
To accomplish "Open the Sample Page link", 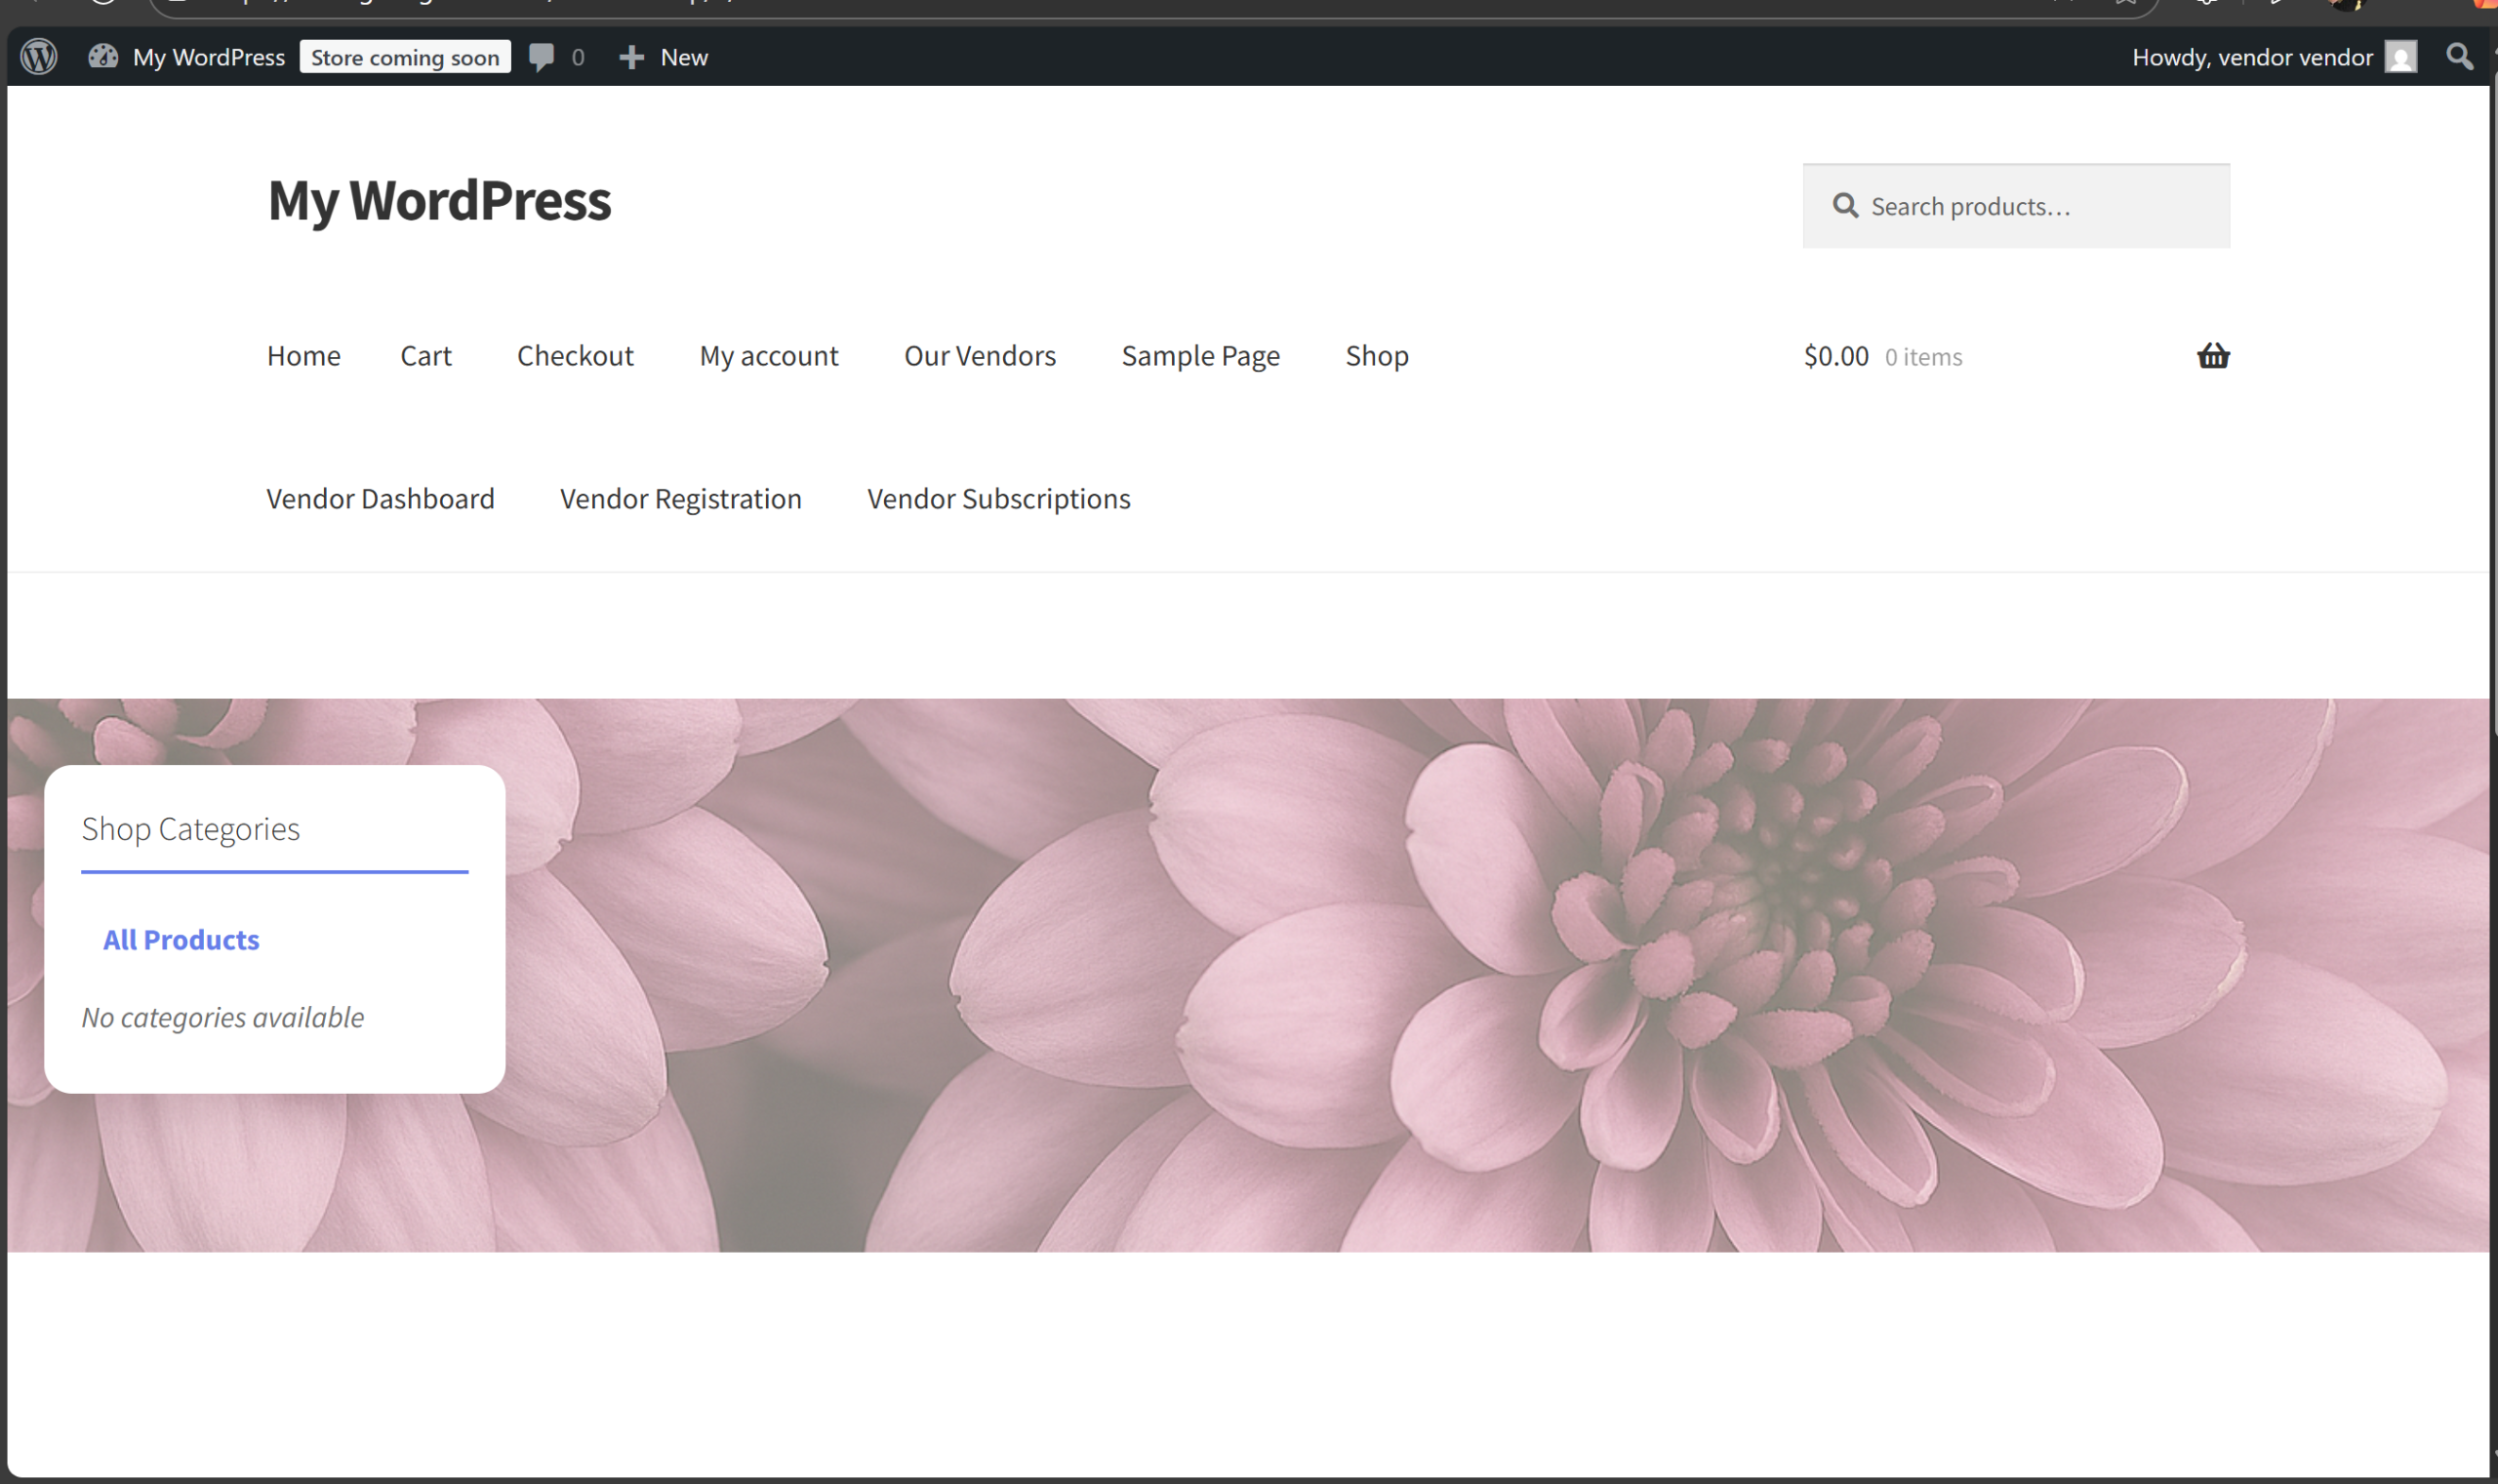I will [x=1200, y=356].
